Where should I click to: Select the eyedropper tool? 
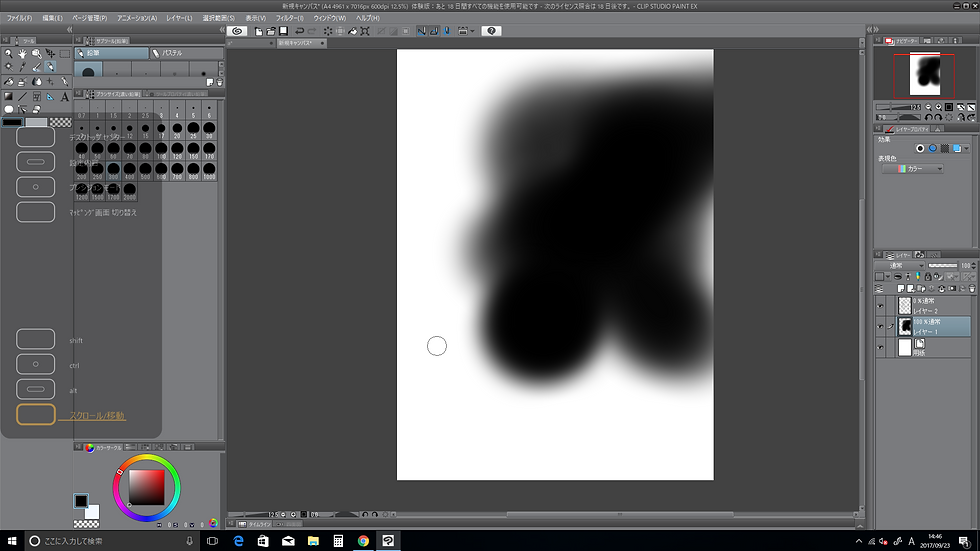[22, 67]
